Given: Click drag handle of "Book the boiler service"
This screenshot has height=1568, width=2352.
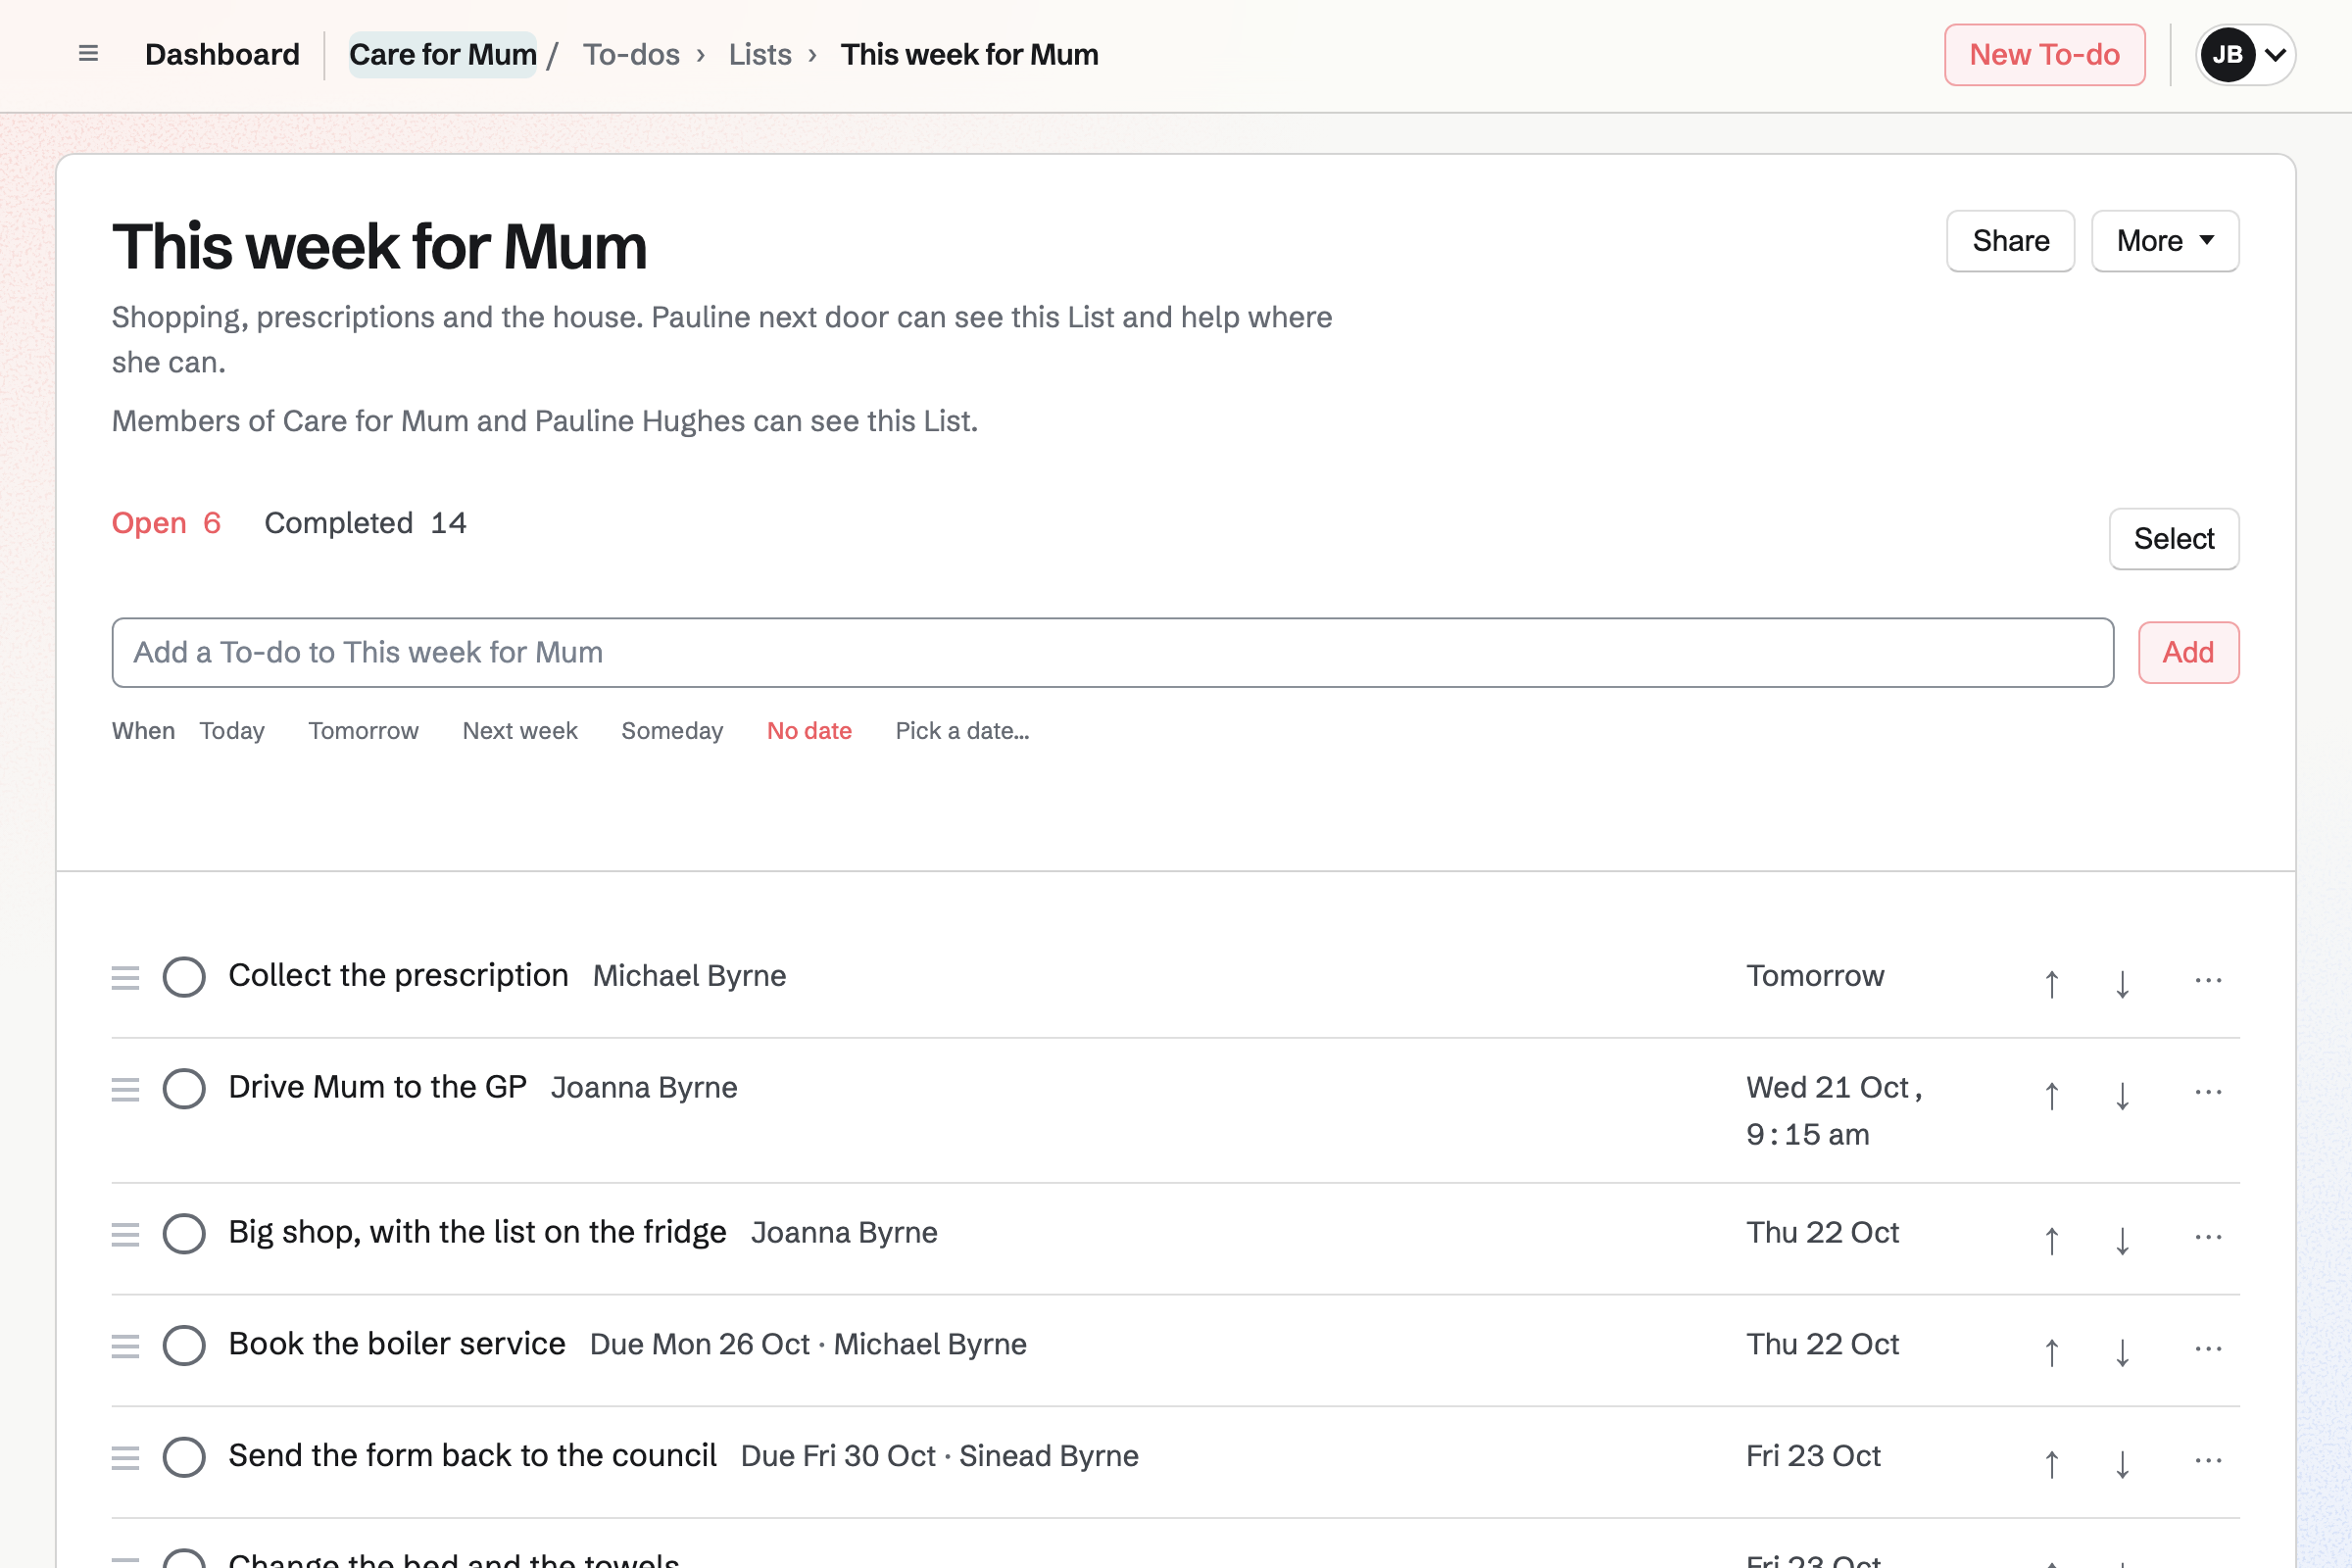Looking at the screenshot, I should (125, 1346).
